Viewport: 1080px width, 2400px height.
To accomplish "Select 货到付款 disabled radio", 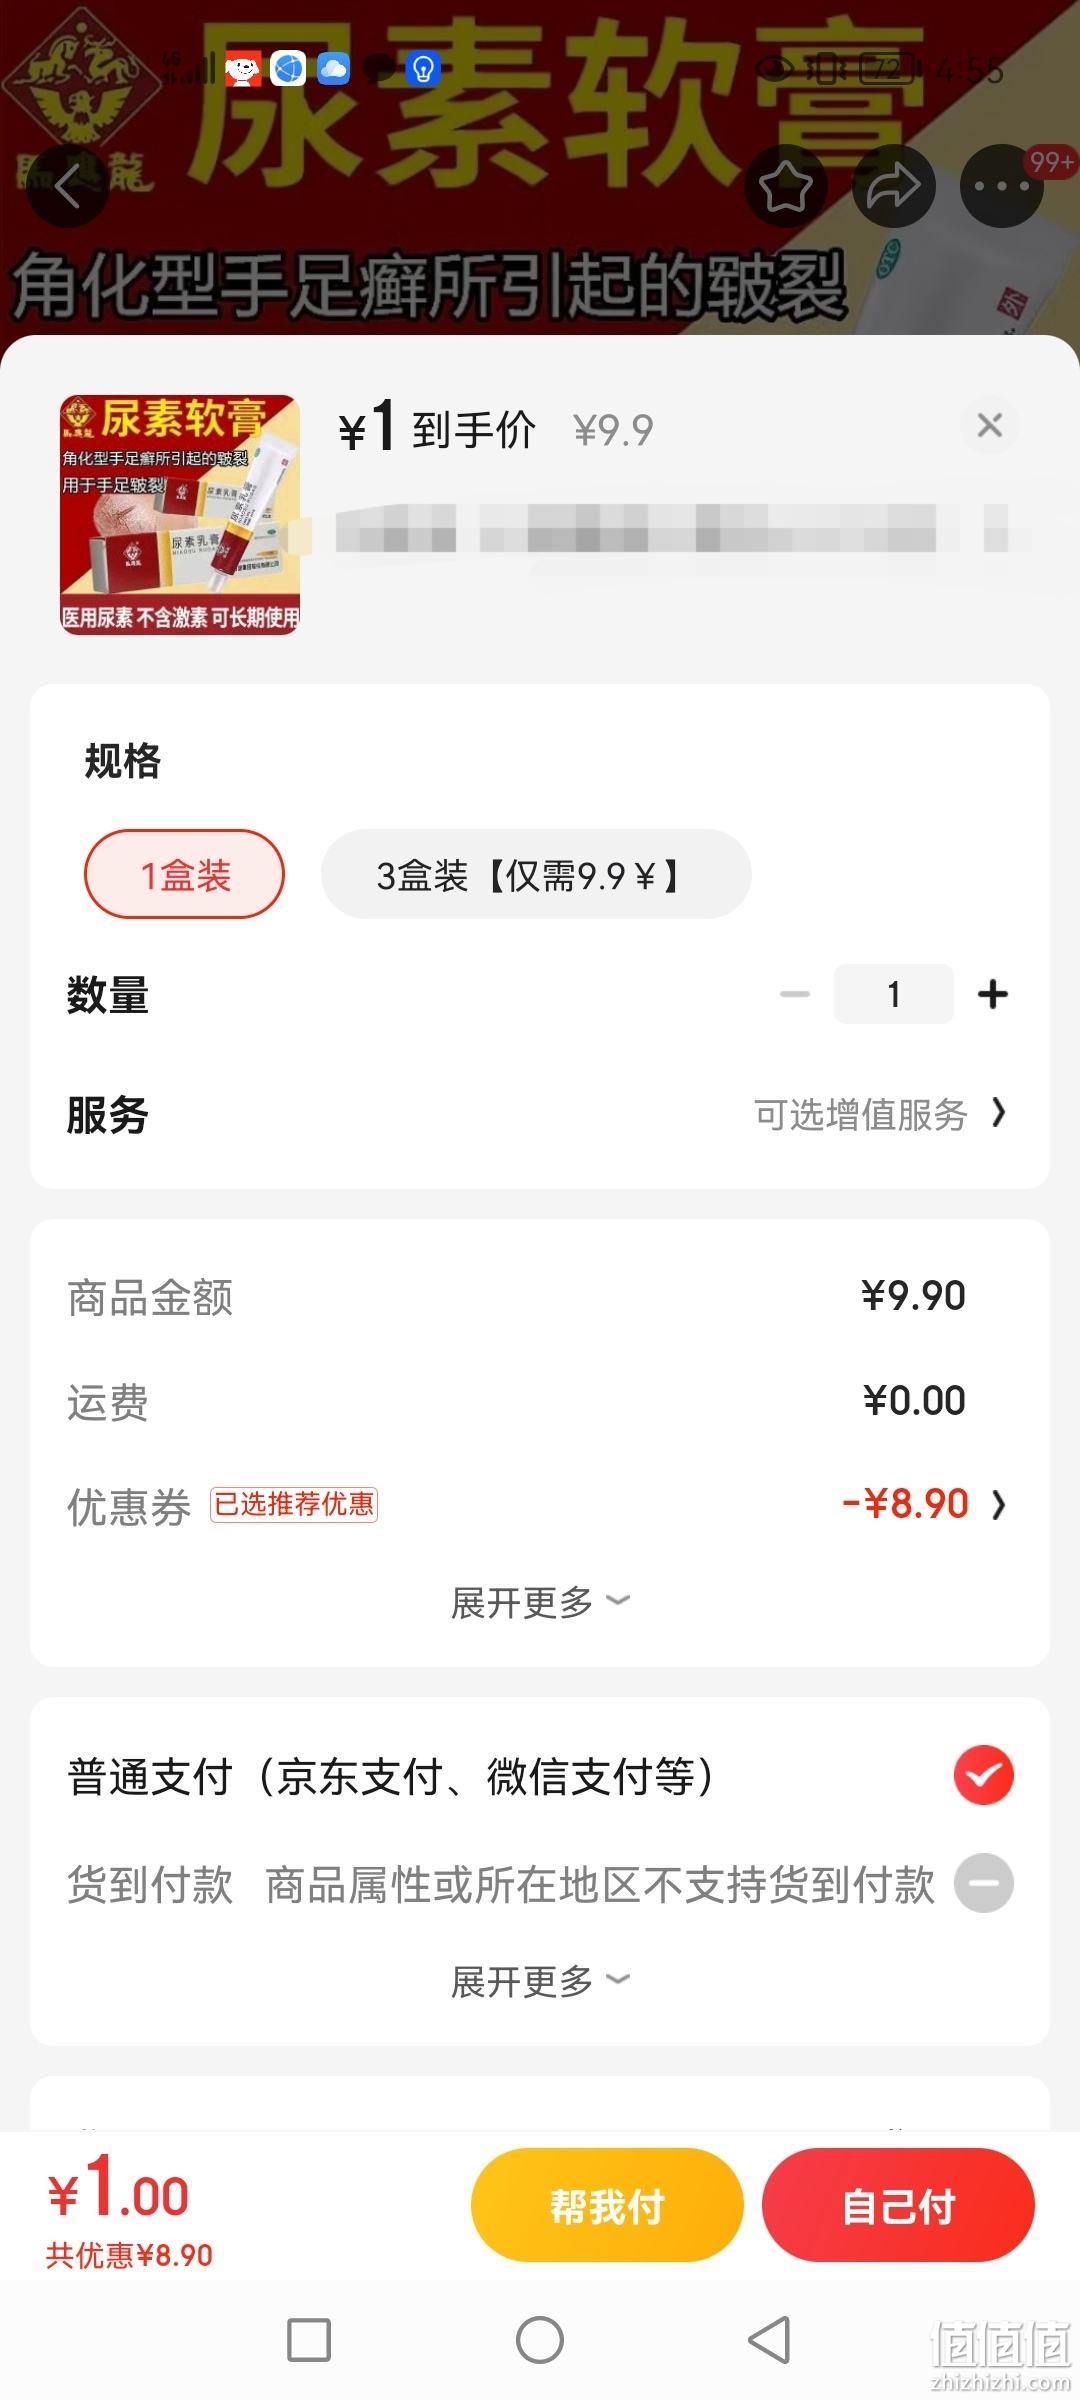I will click(984, 1883).
